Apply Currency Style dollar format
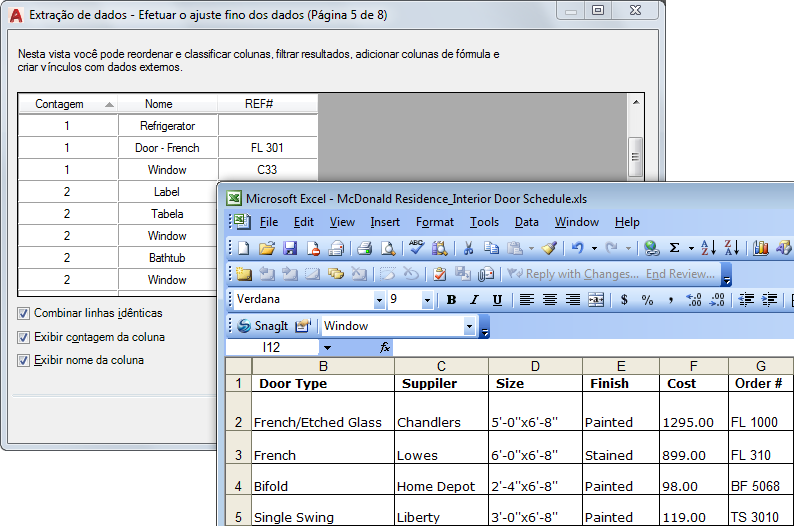 [x=624, y=300]
